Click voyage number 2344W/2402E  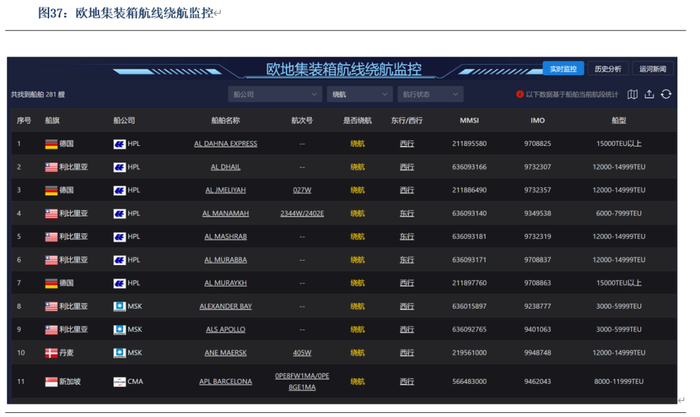(x=302, y=213)
